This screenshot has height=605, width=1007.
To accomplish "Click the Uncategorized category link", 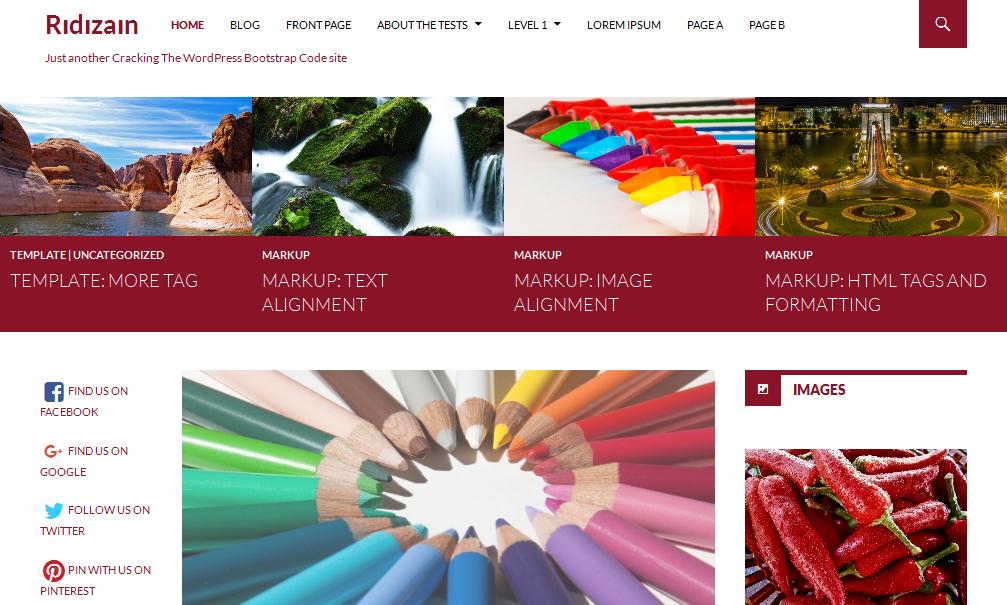I will click(x=118, y=255).
